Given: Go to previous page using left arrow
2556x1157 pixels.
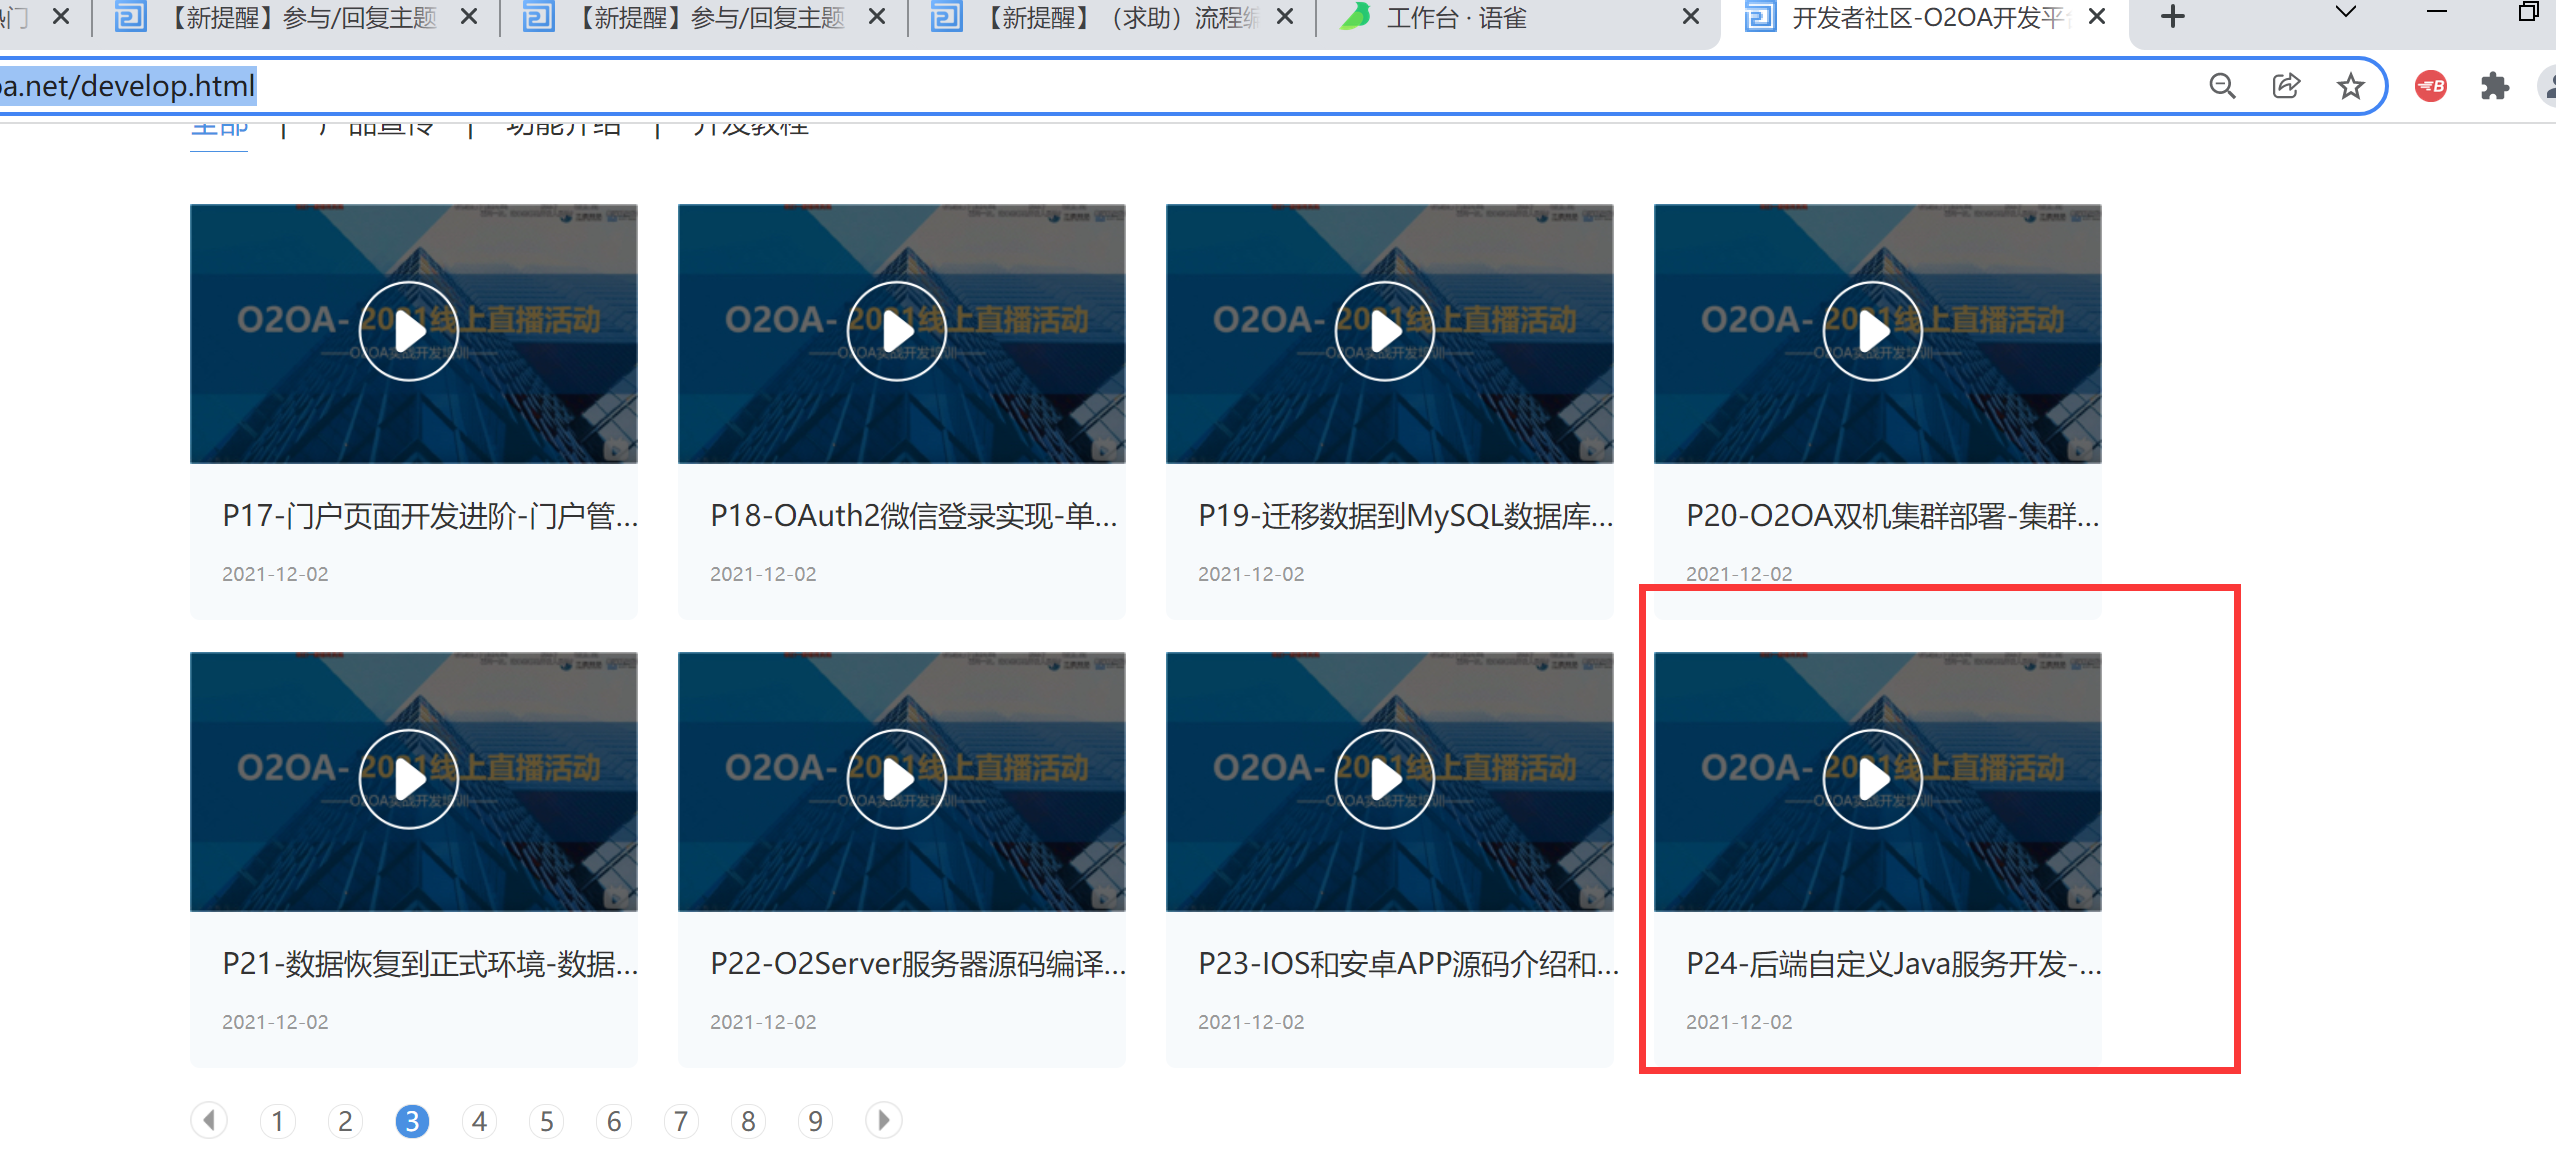Looking at the screenshot, I should [209, 1120].
